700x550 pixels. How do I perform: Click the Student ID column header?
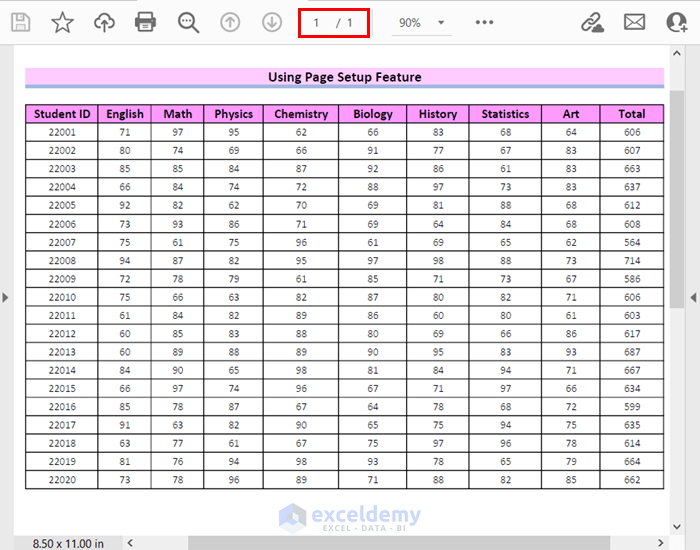(x=62, y=114)
